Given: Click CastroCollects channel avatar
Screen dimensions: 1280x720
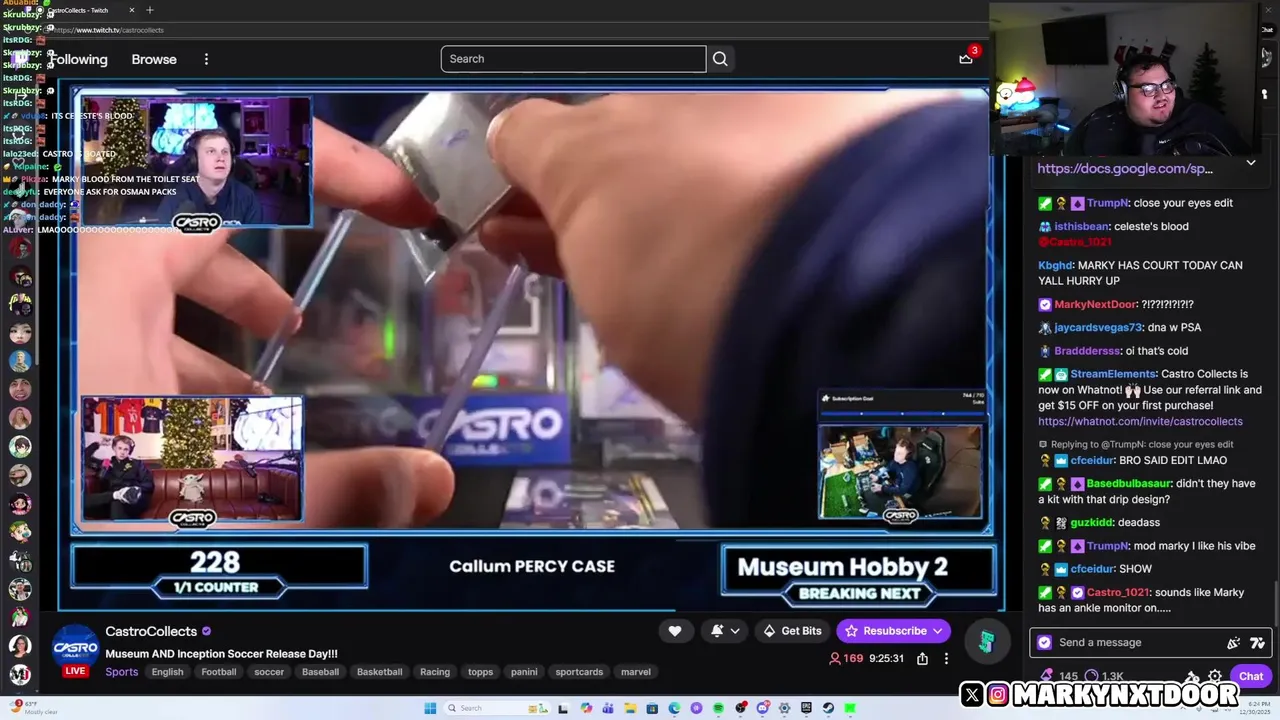Looking at the screenshot, I should (x=75, y=649).
